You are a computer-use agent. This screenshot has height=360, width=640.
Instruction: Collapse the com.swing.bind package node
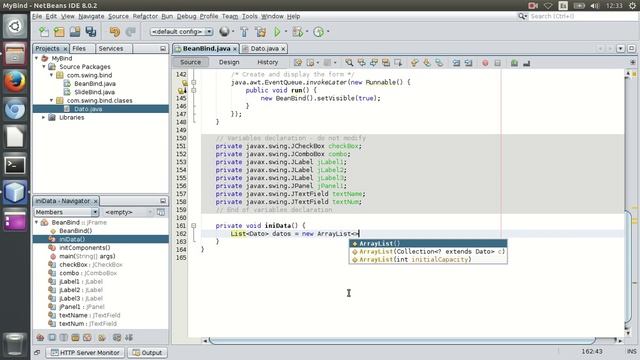(x=51, y=75)
